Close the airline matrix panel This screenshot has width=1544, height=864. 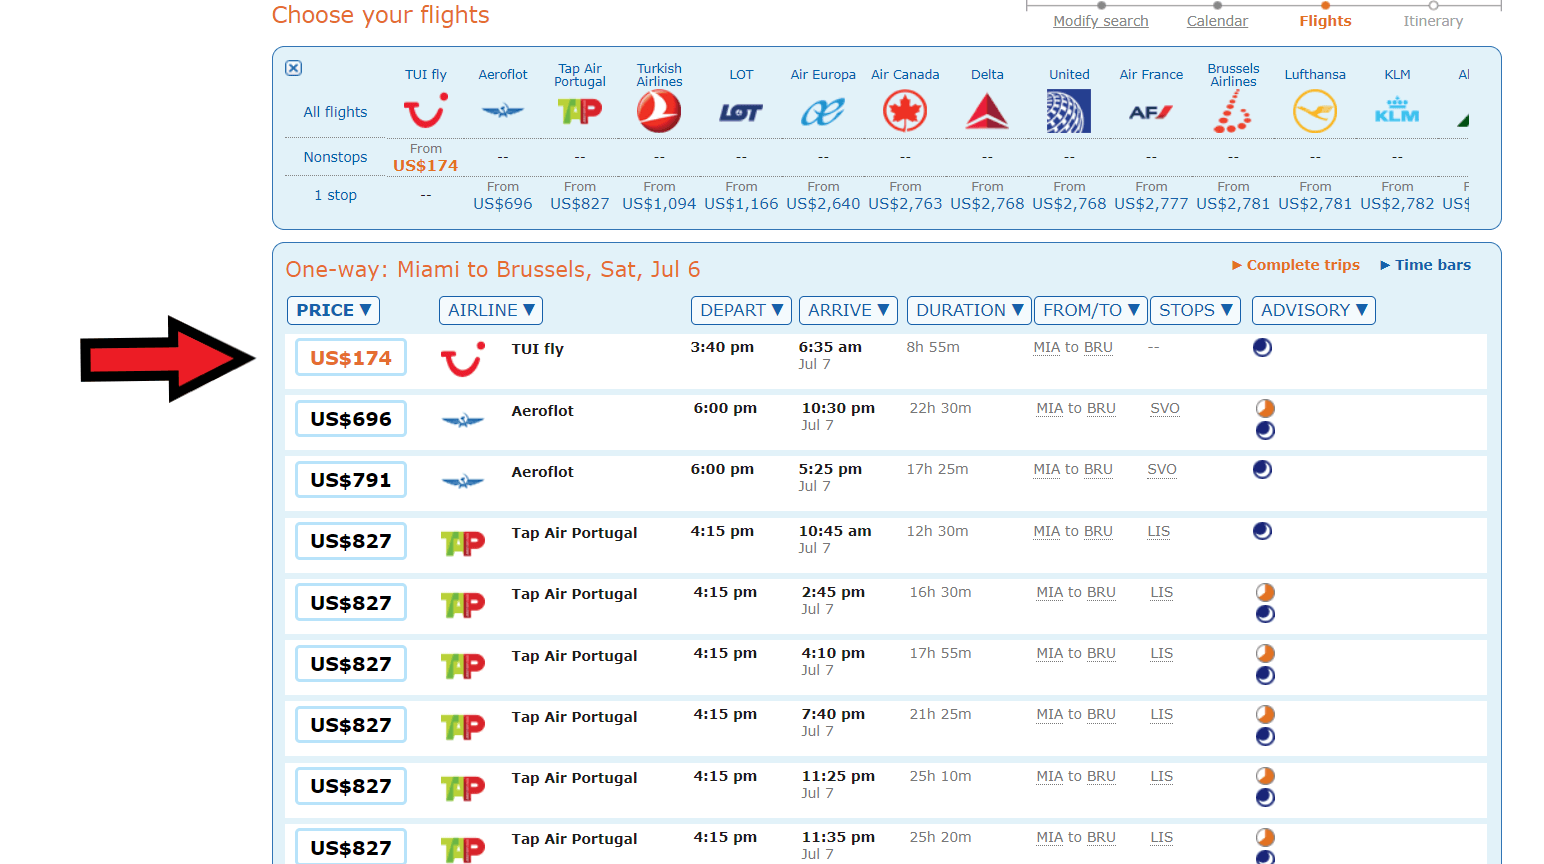tap(293, 68)
